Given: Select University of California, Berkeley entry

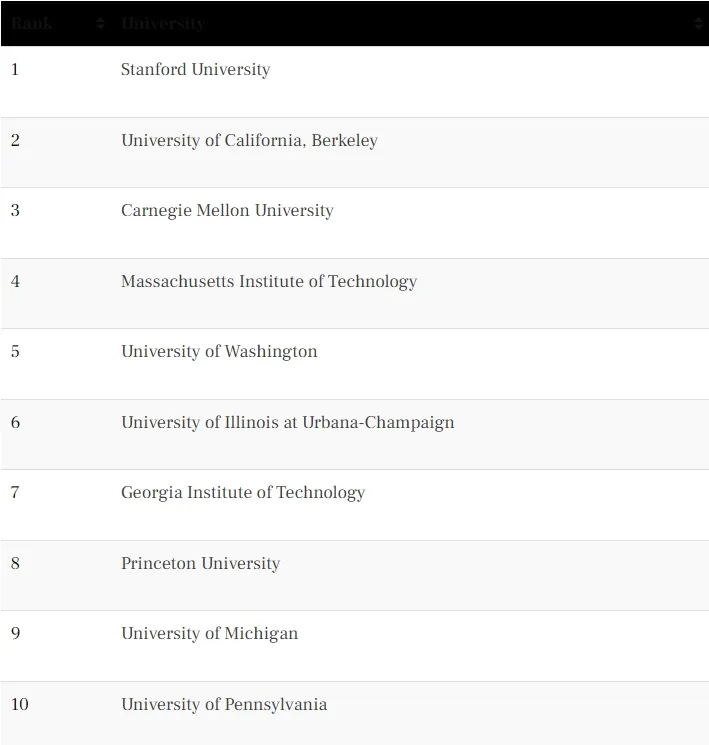Looking at the screenshot, I should click(249, 141).
